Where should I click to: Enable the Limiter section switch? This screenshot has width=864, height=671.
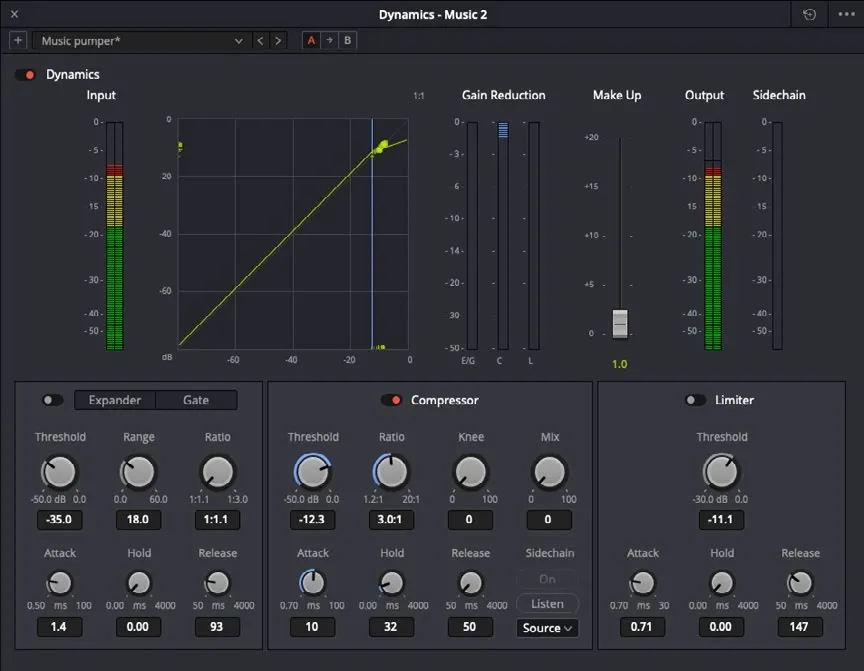click(695, 400)
